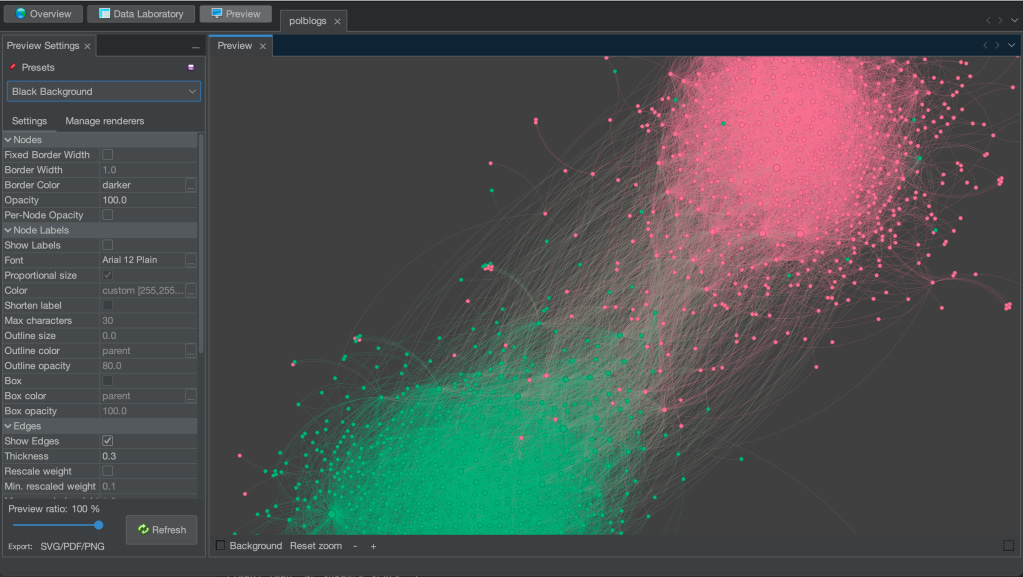Click the Data Laboratory table icon
Screen dimensions: 1023x577
tap(104, 13)
